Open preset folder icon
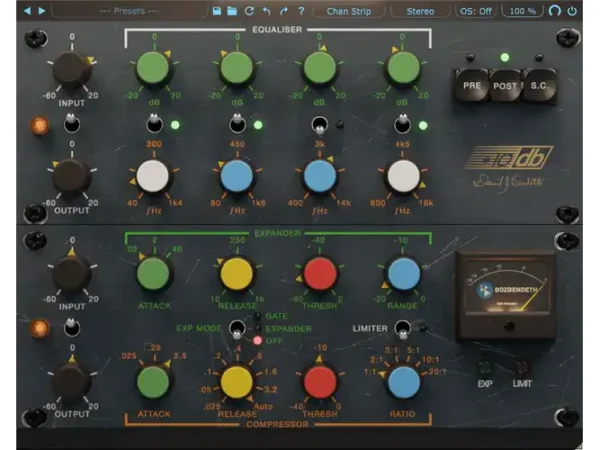 tap(232, 11)
